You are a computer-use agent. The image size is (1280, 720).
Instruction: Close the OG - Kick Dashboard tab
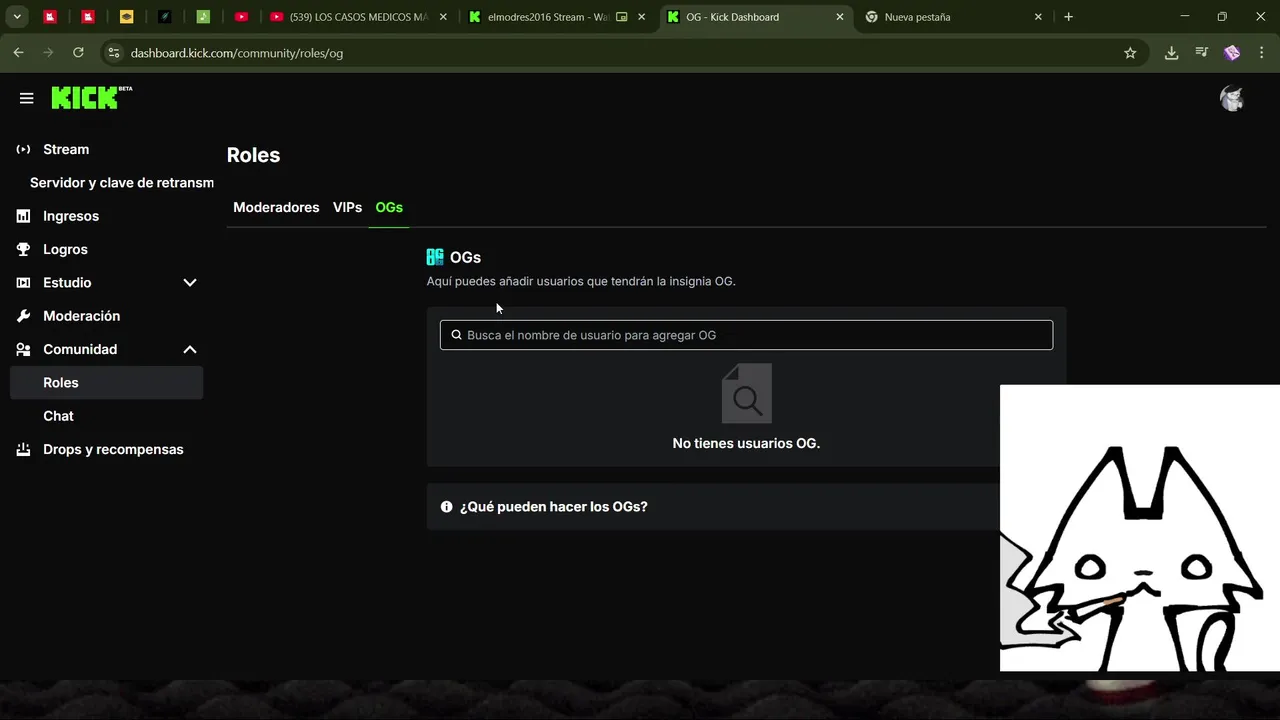(x=840, y=17)
